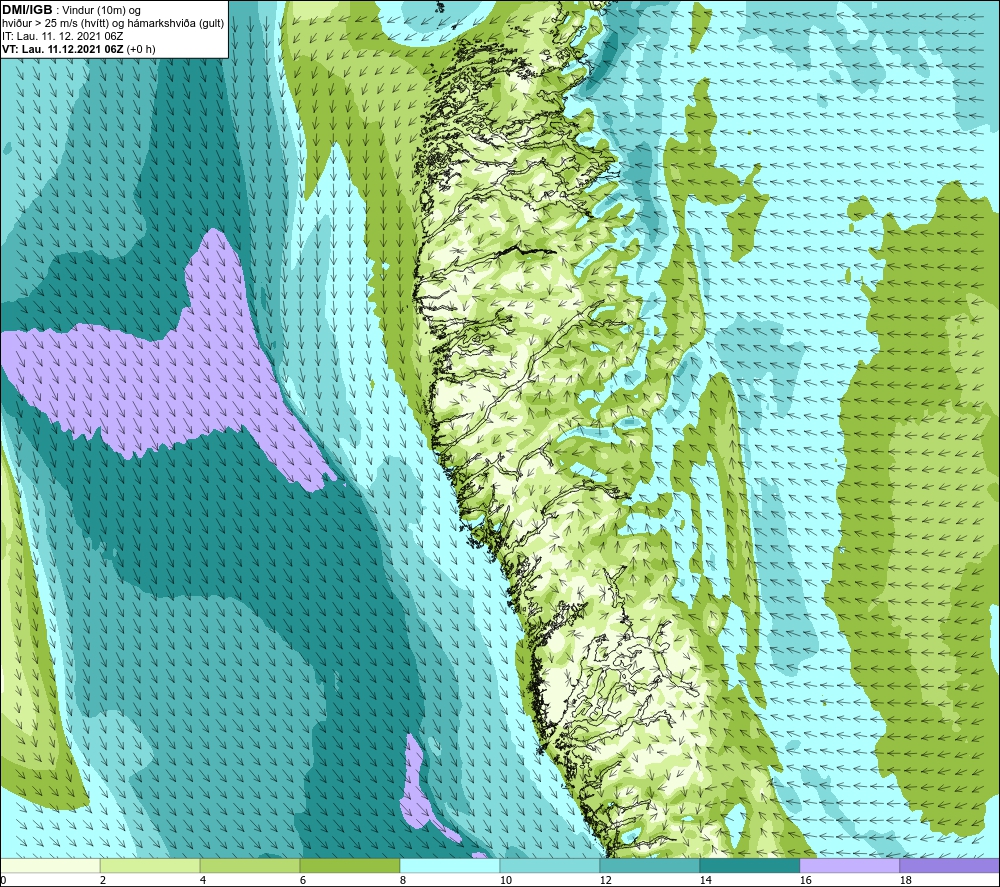Click the 16-18 m/s lavender legend swatch
The image size is (1000, 887).
coord(849,865)
